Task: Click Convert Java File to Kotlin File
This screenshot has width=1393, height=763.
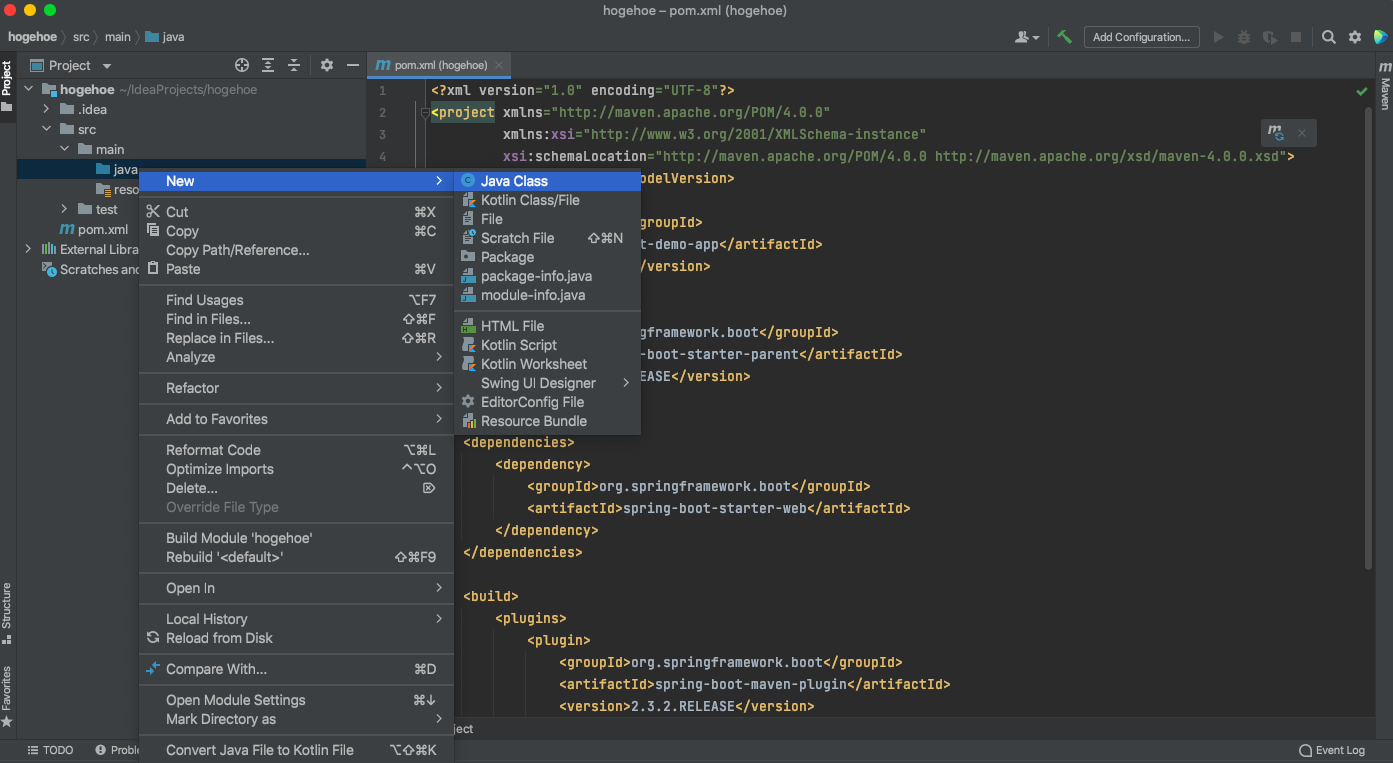Action: [x=296, y=750]
